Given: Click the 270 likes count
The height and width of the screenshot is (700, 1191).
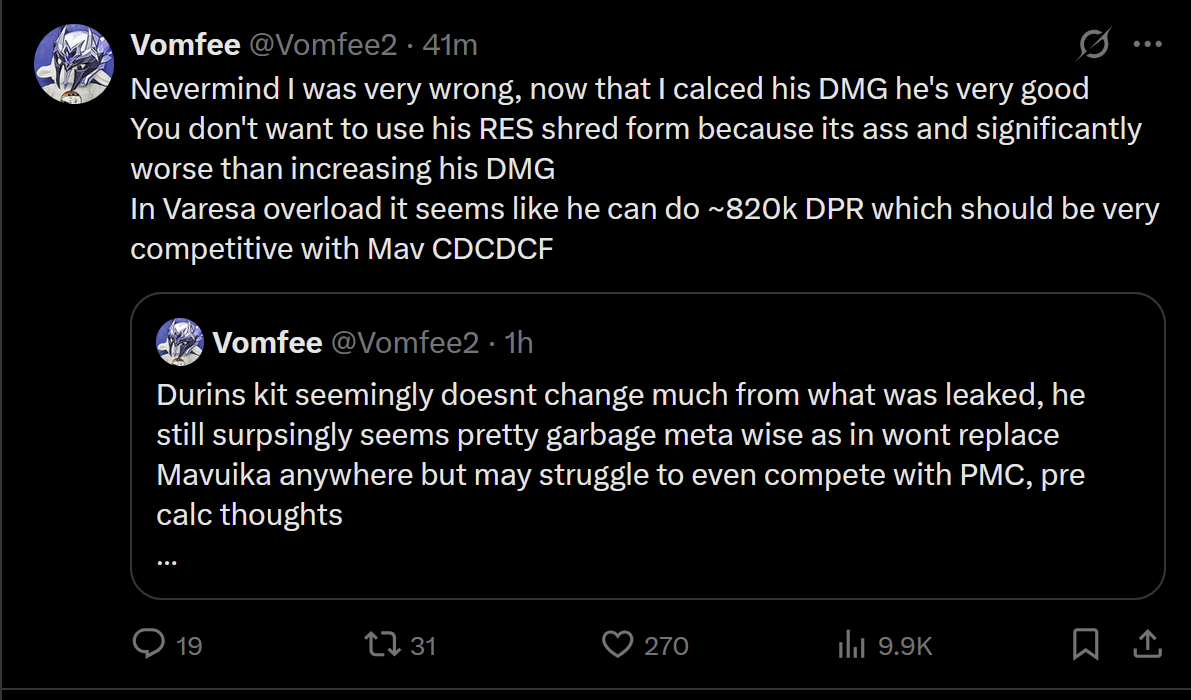Looking at the screenshot, I should [666, 646].
